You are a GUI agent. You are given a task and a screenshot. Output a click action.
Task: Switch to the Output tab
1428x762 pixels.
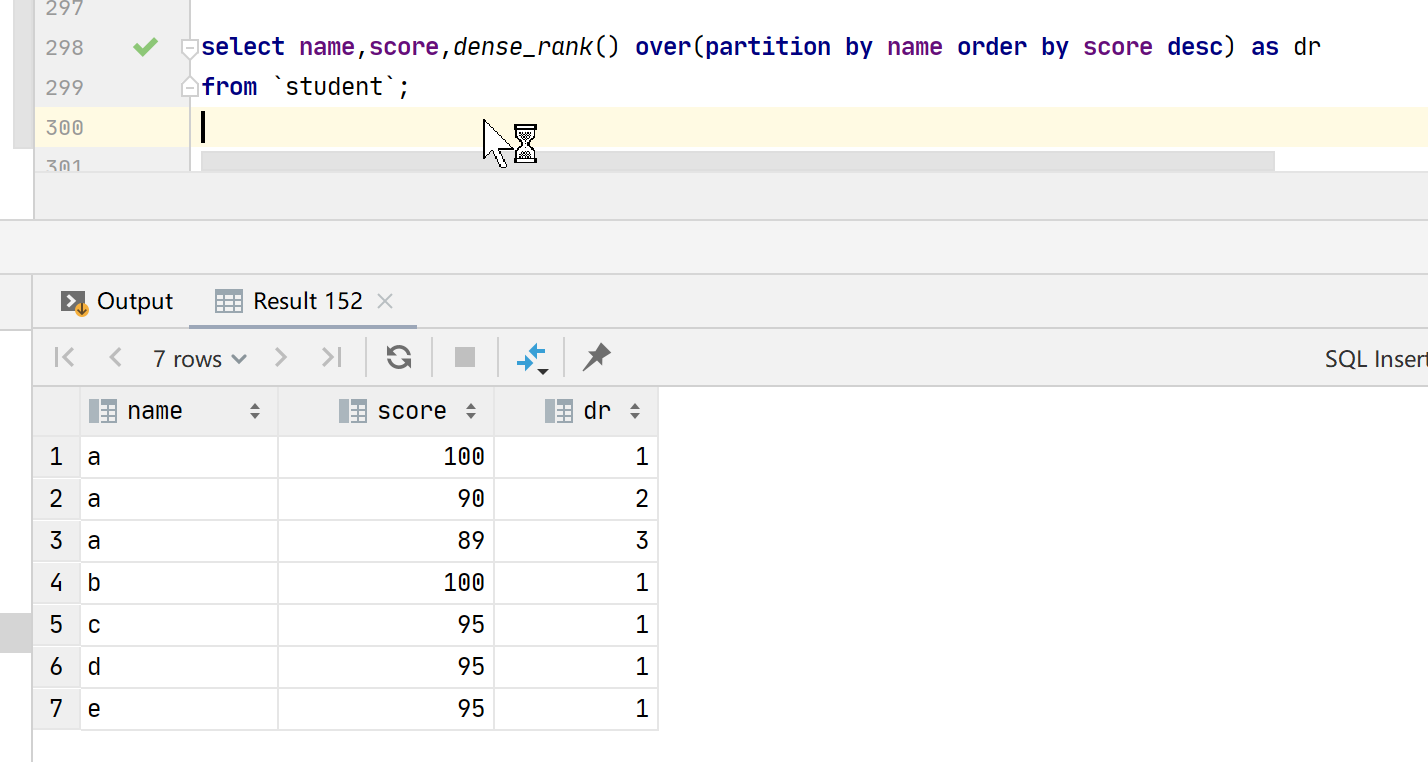click(x=118, y=302)
